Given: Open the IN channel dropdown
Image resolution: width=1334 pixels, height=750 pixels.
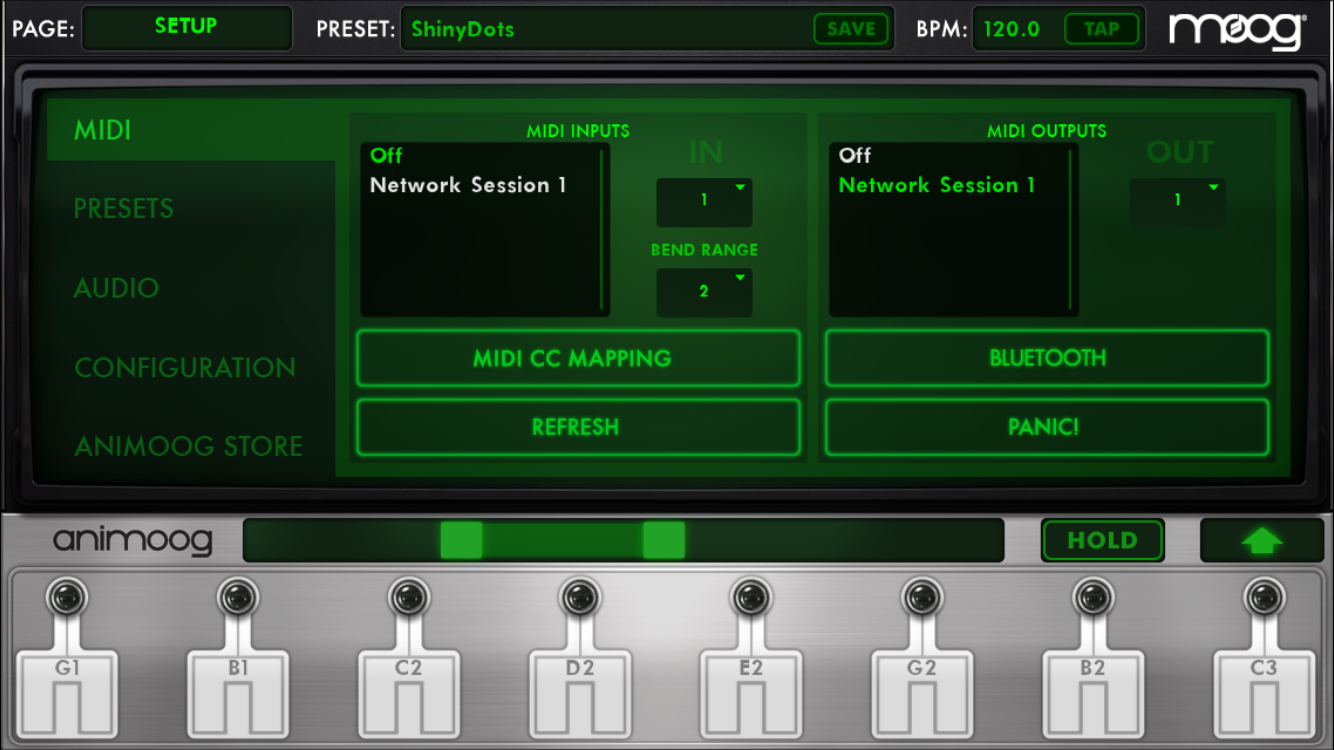Looking at the screenshot, I should click(x=704, y=202).
